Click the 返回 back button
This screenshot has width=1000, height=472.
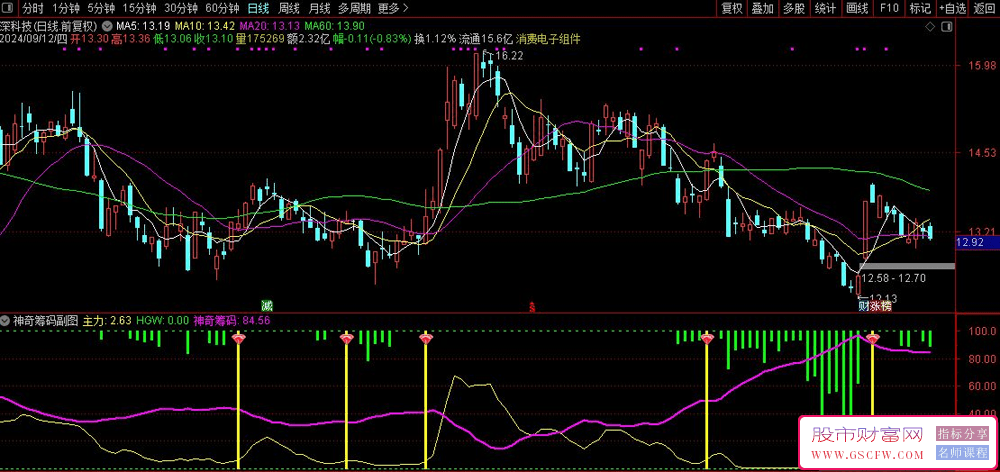click(984, 8)
